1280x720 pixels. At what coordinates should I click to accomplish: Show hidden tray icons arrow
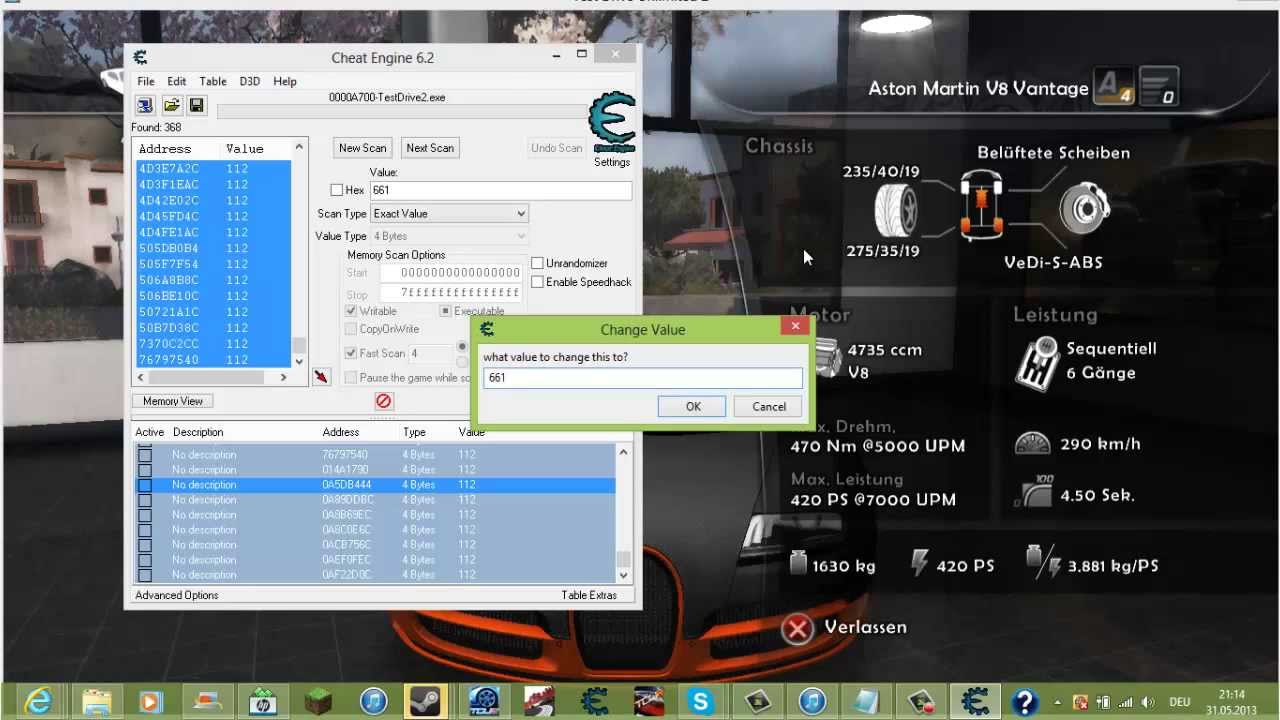tap(1060, 702)
